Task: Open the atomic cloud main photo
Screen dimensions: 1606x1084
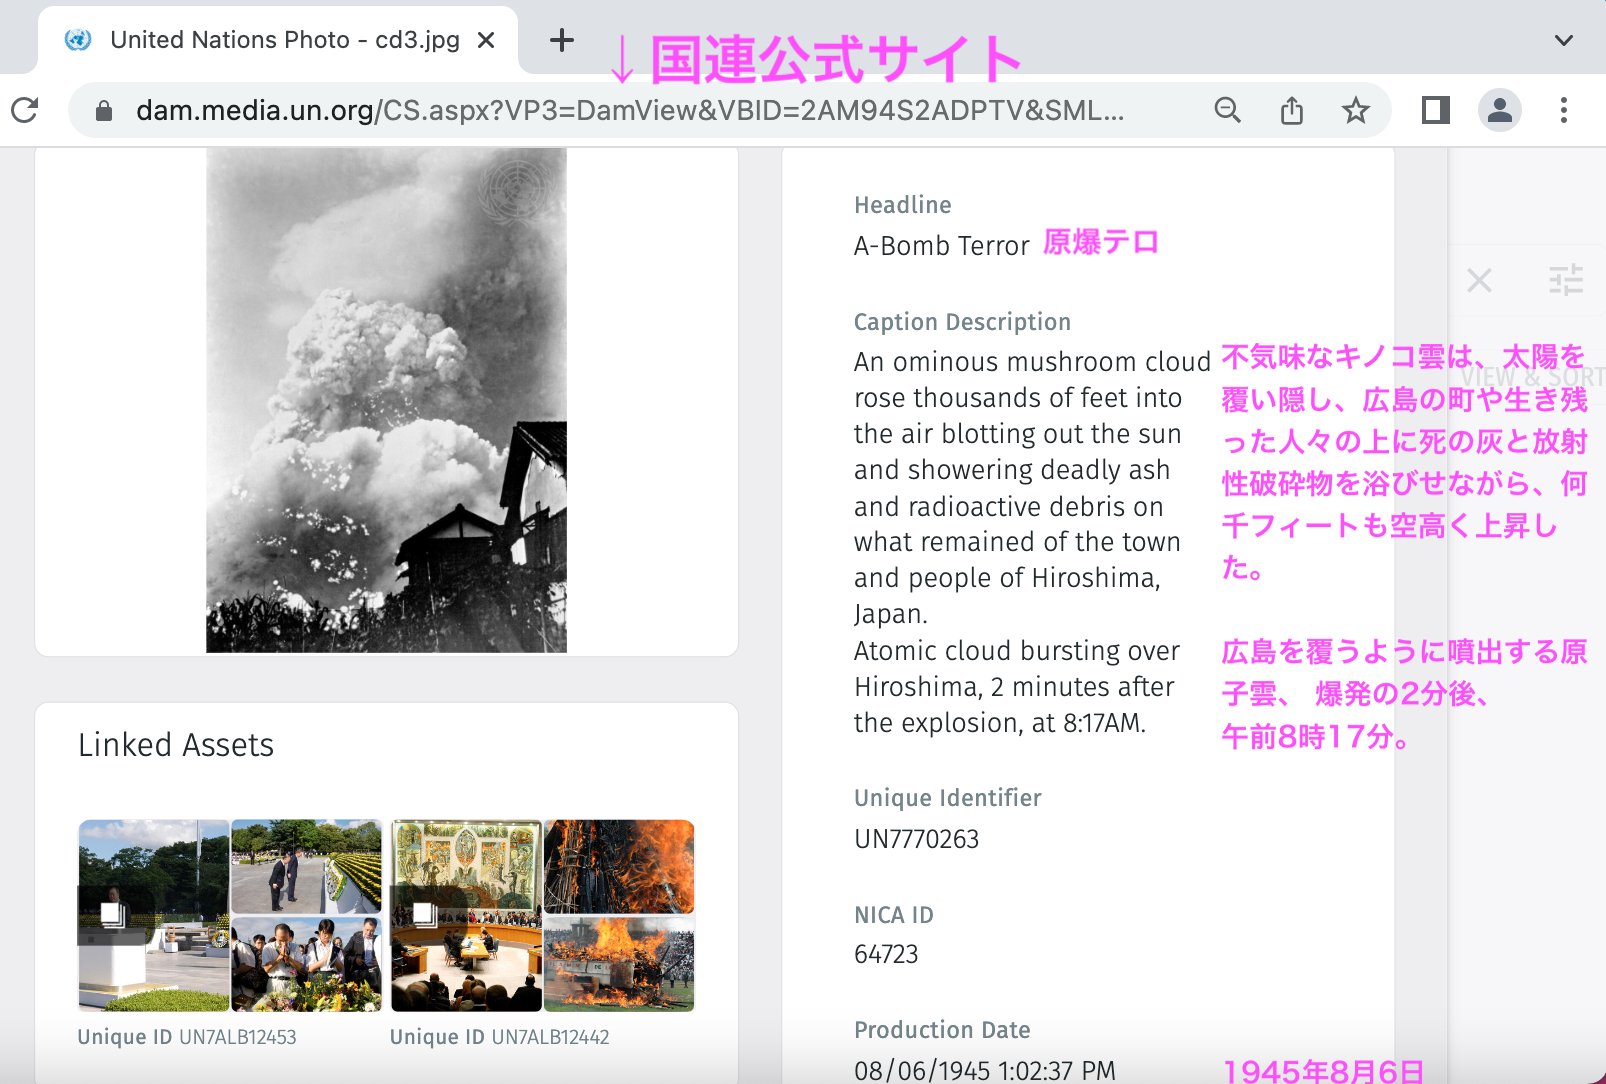Action: pyautogui.click(x=386, y=400)
